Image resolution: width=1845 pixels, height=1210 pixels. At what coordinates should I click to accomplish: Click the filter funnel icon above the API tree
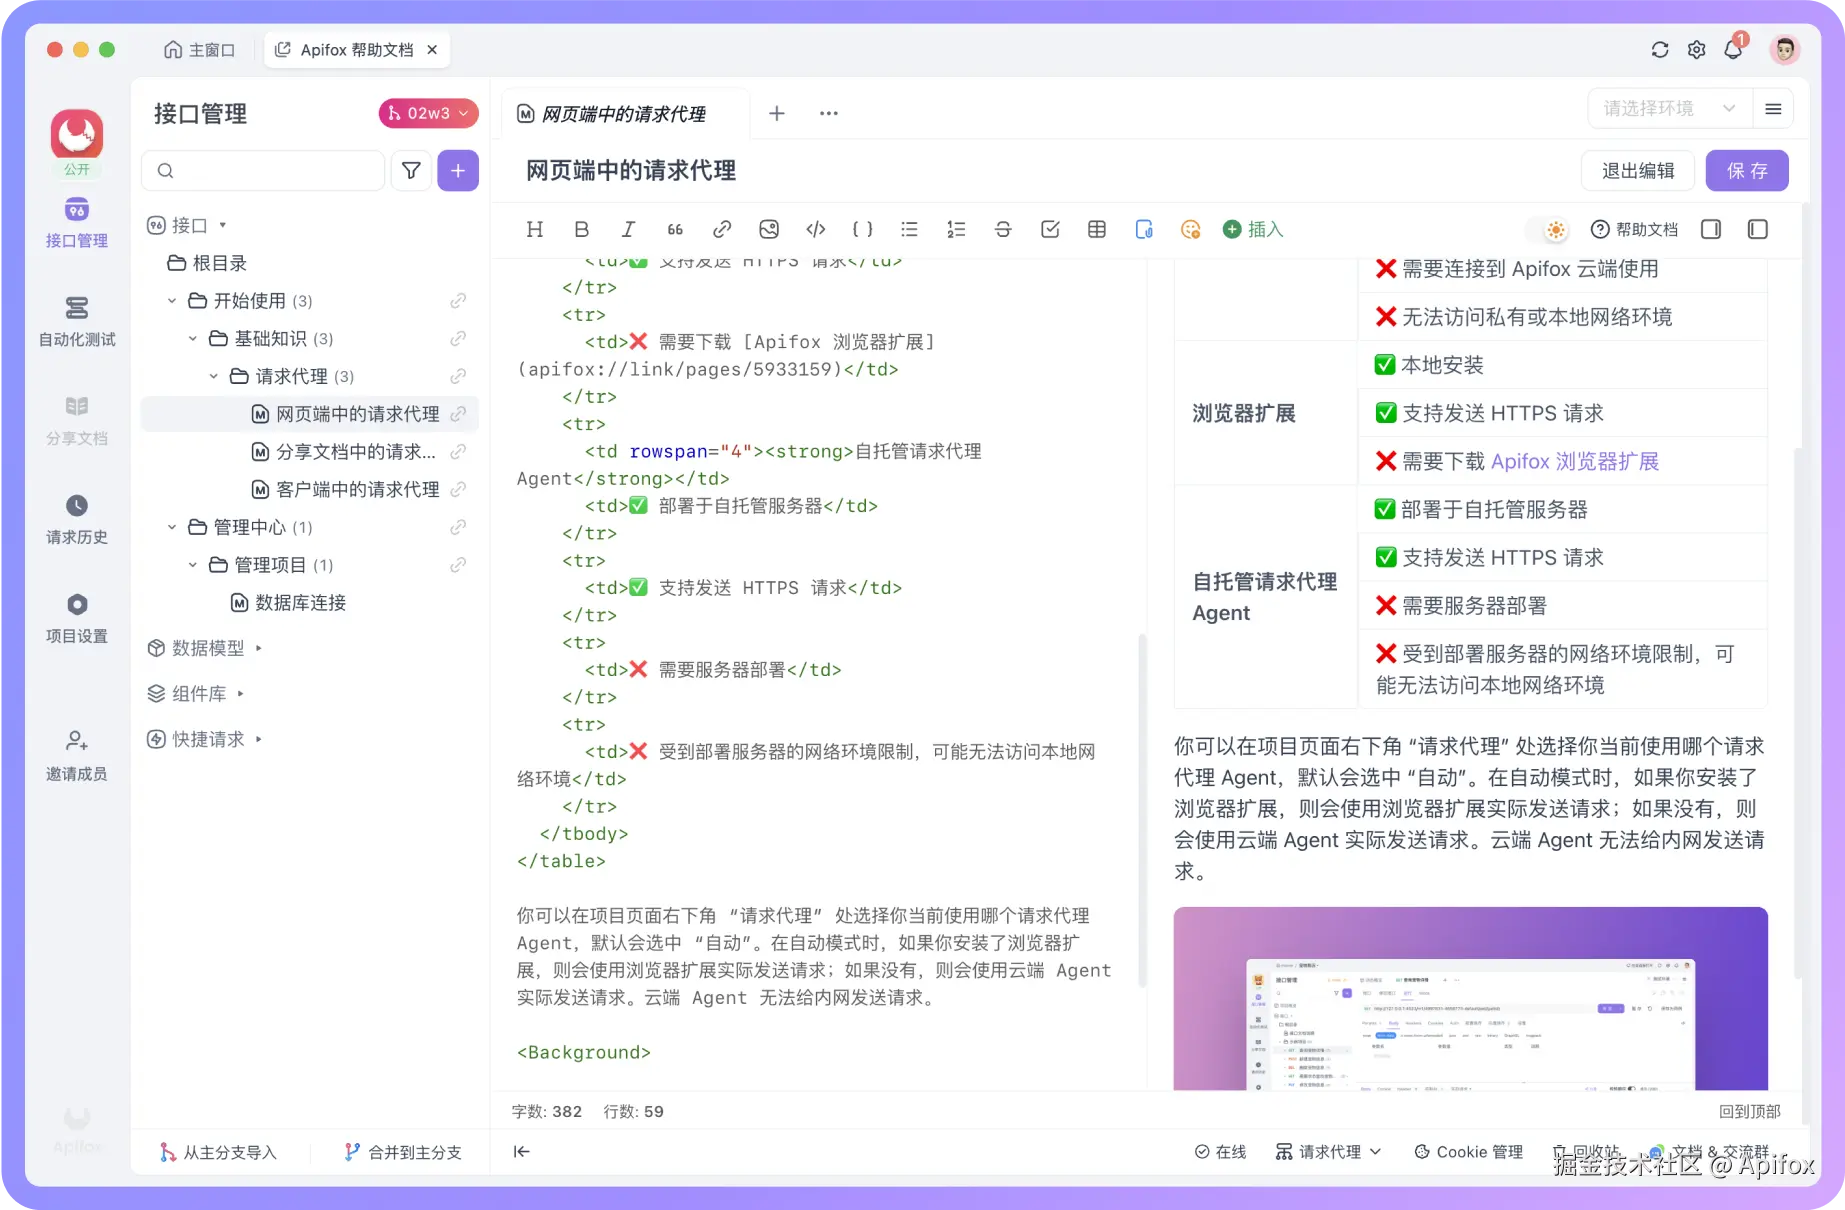[x=411, y=170]
